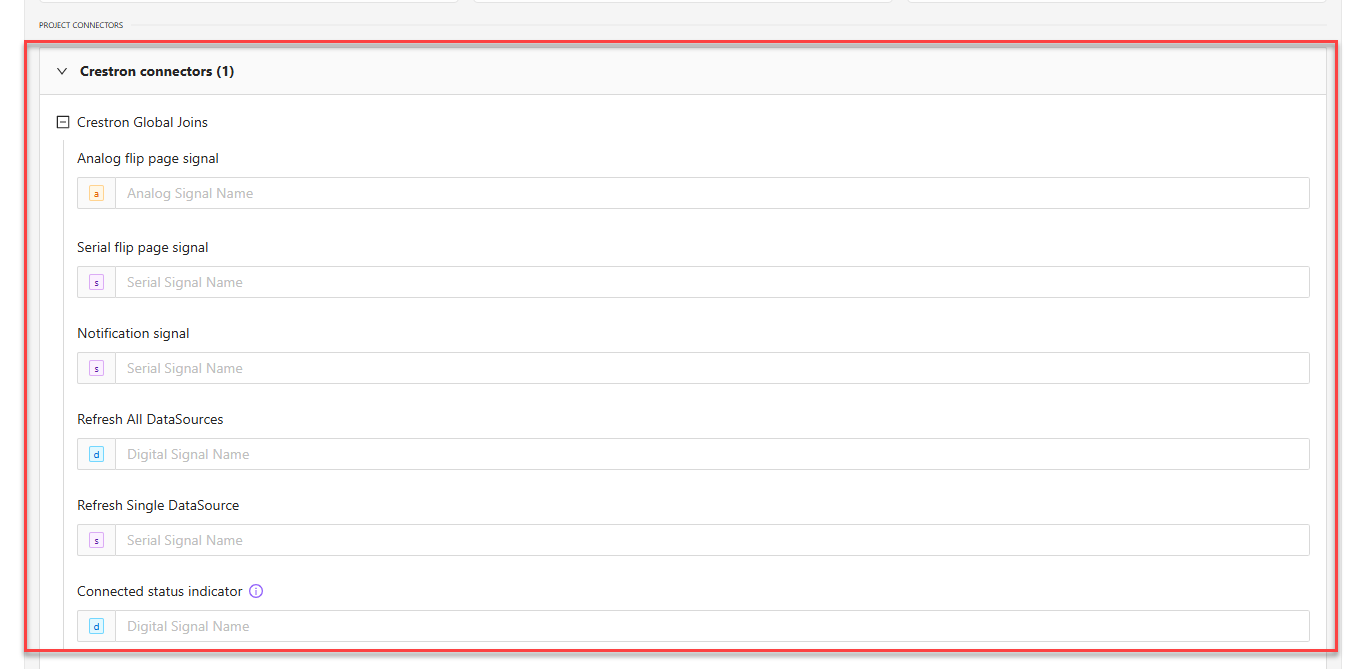The width and height of the screenshot is (1364, 669).
Task: Click the Refresh Single DataSource input field
Action: click(711, 541)
